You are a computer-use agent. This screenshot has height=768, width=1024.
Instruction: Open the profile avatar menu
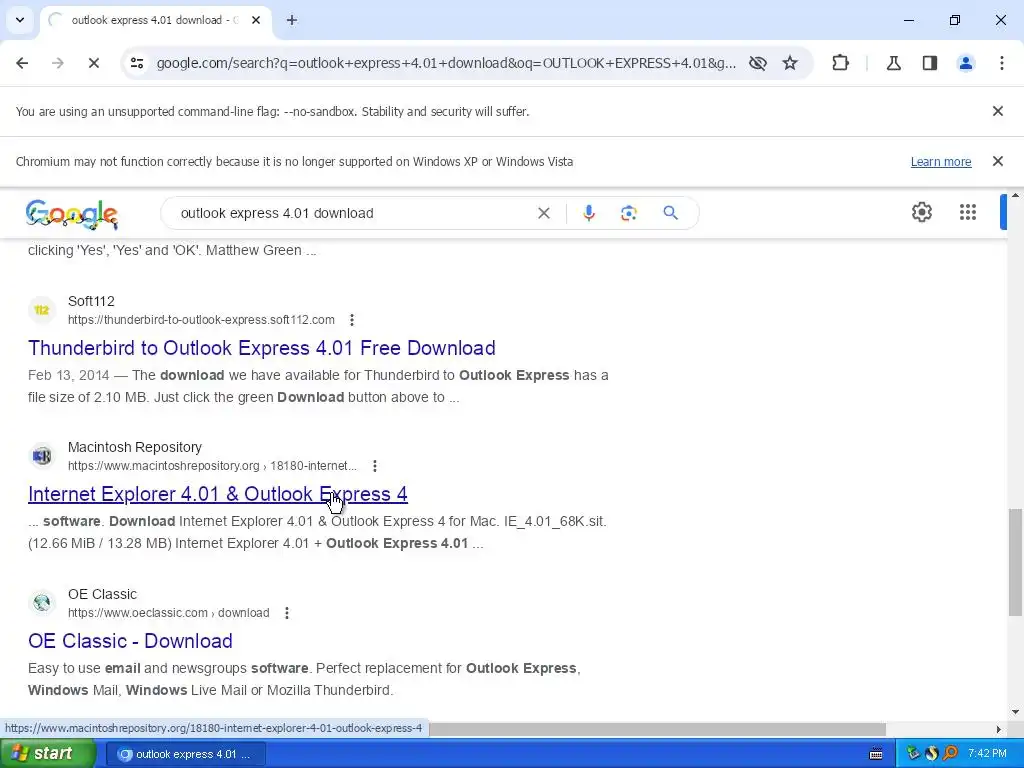pos(966,63)
